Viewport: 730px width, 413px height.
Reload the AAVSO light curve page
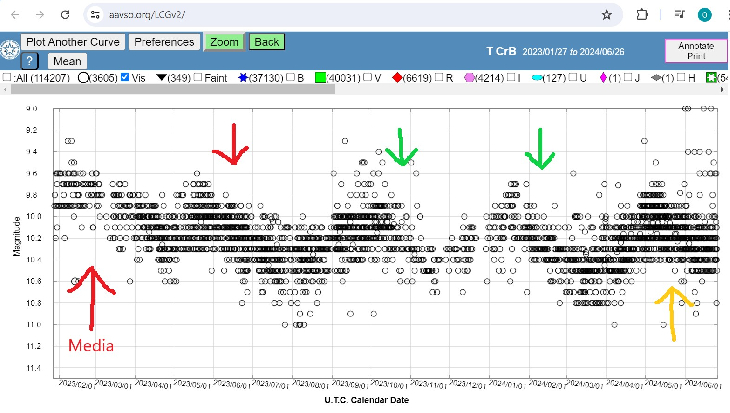click(65, 15)
